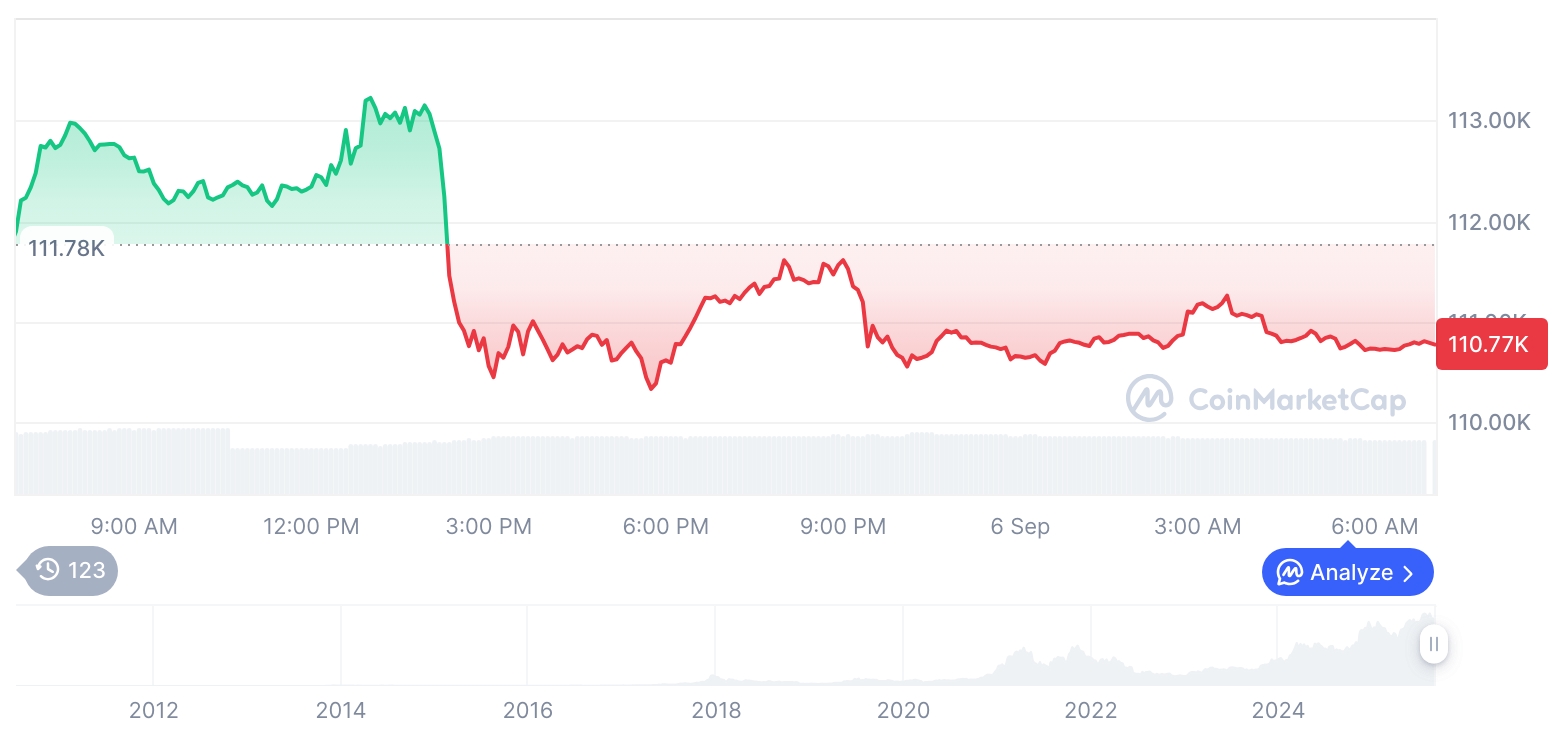This screenshot has height=732, width=1566.
Task: Expand the Analyze chevron arrow
Action: [1409, 573]
